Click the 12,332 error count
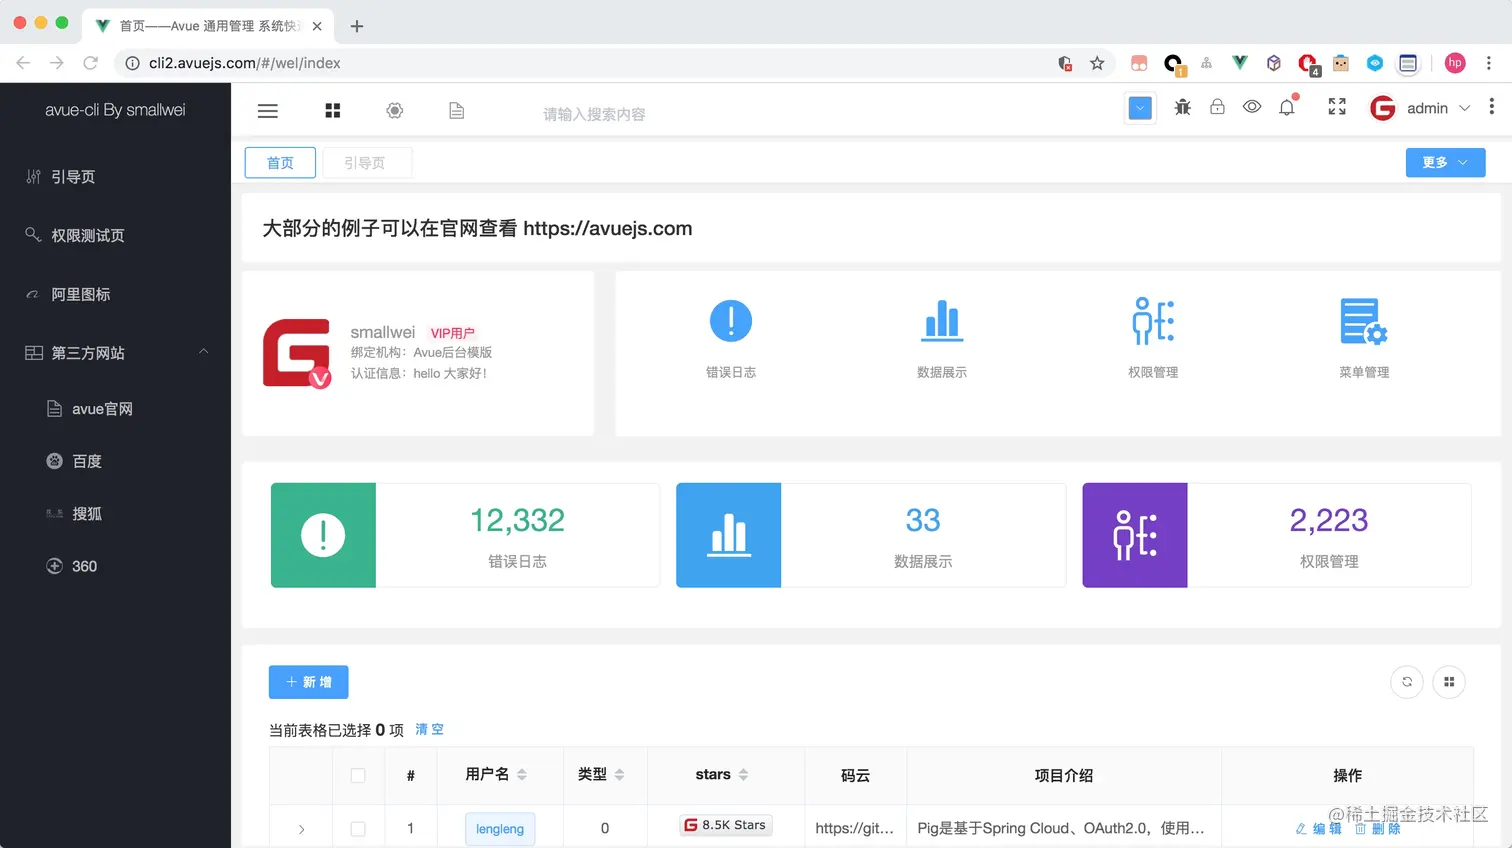Image resolution: width=1512 pixels, height=848 pixels. point(517,520)
